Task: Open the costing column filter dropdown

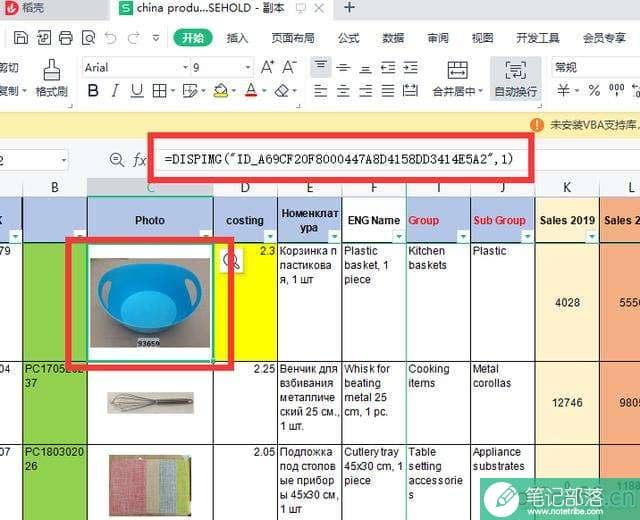Action: click(x=270, y=236)
